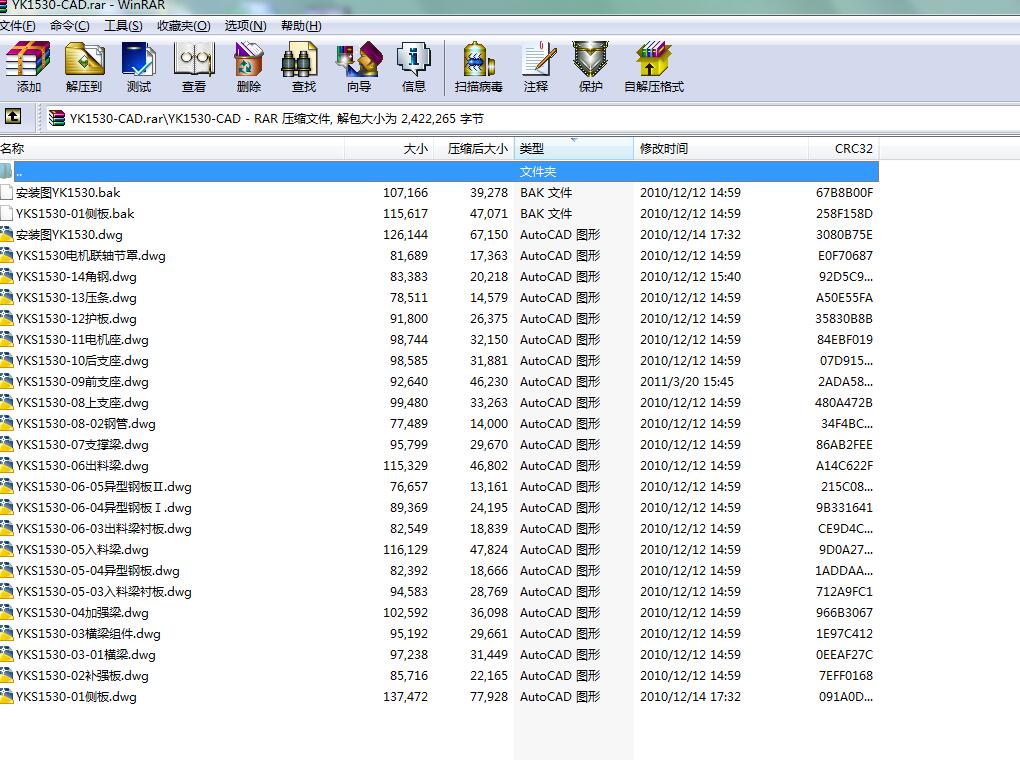The image size is (1020, 760).
Task: Open the 命令(C) menu
Action: [70, 26]
